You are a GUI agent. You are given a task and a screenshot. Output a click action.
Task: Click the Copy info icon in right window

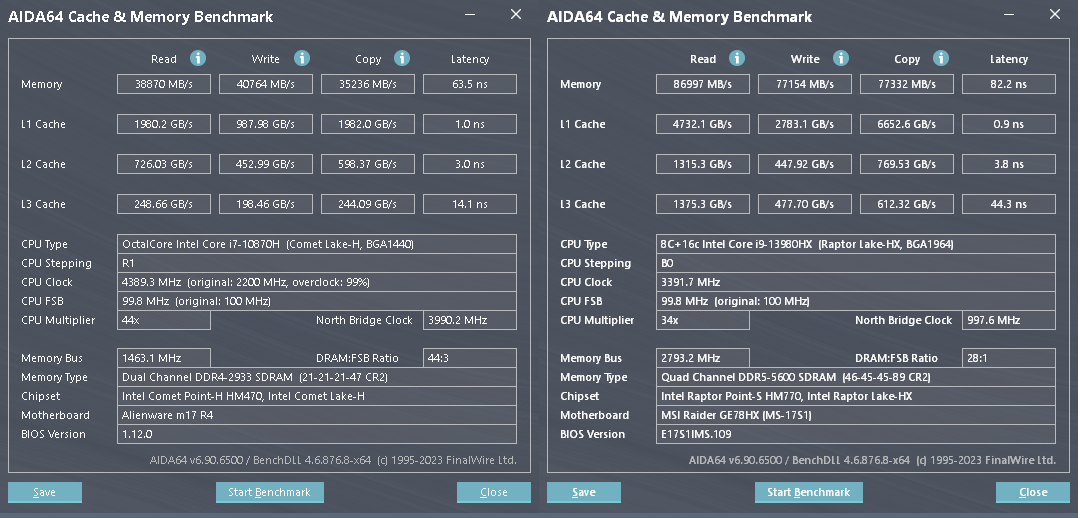pyautogui.click(x=941, y=59)
